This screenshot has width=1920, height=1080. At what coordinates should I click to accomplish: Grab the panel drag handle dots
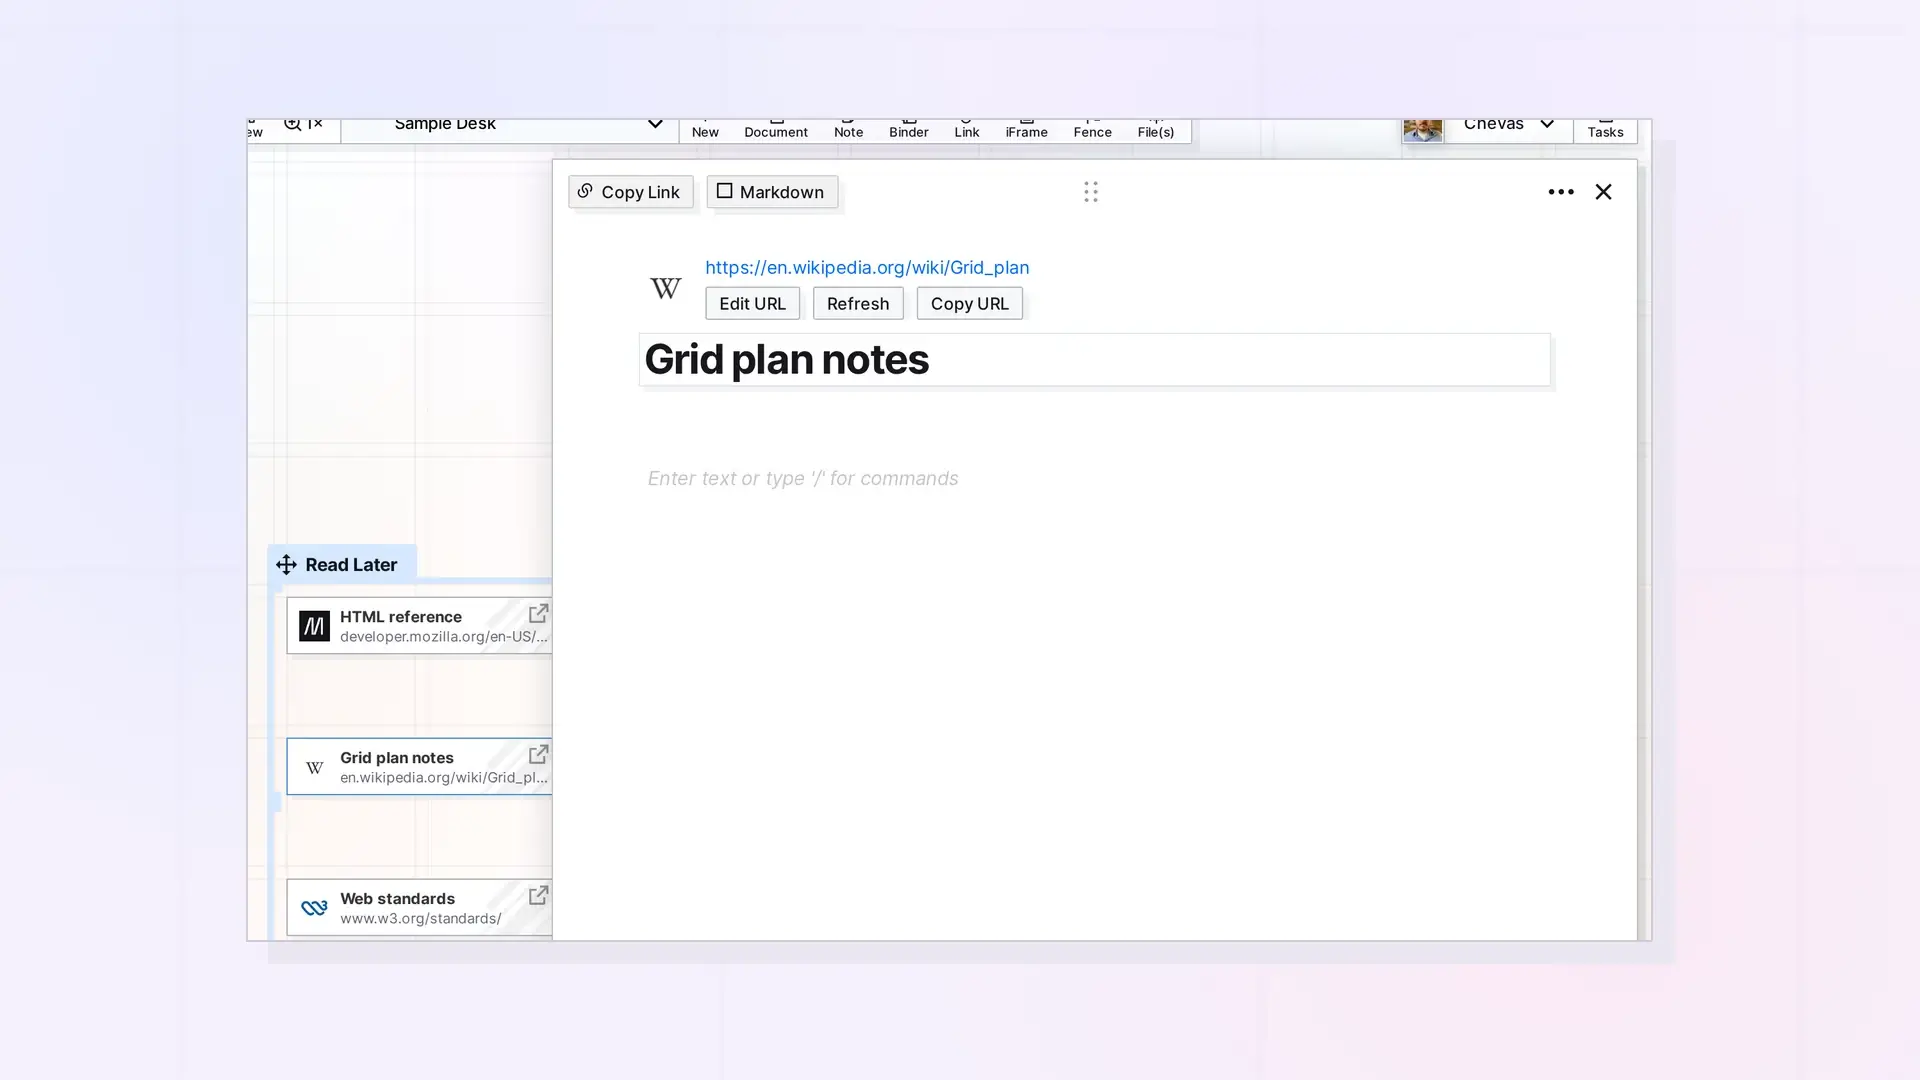point(1090,191)
